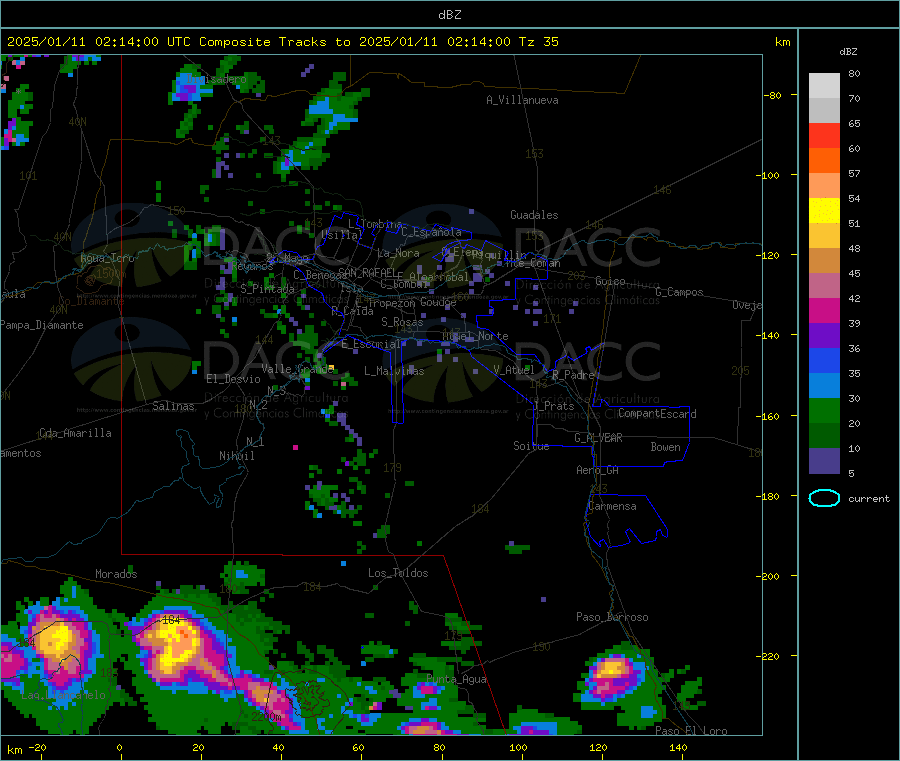Click the yellow storm core labeled 184
Image resolution: width=900 pixels, height=761 pixels.
click(x=175, y=643)
